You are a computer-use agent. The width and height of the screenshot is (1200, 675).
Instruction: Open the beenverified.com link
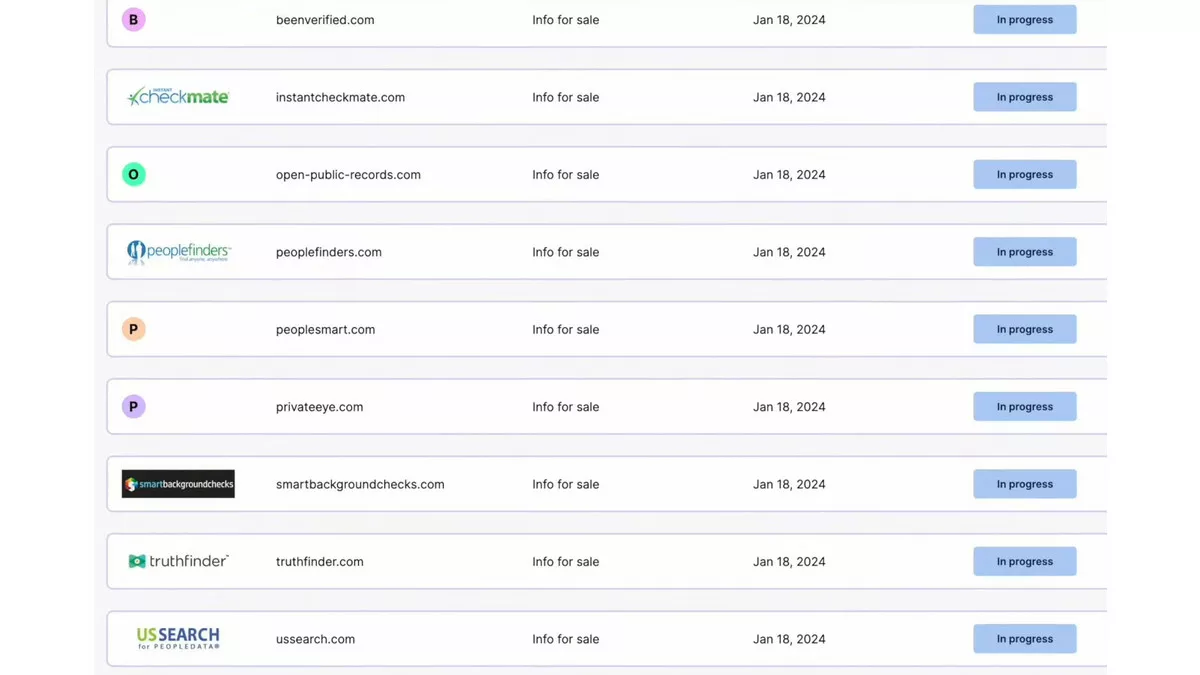[325, 19]
